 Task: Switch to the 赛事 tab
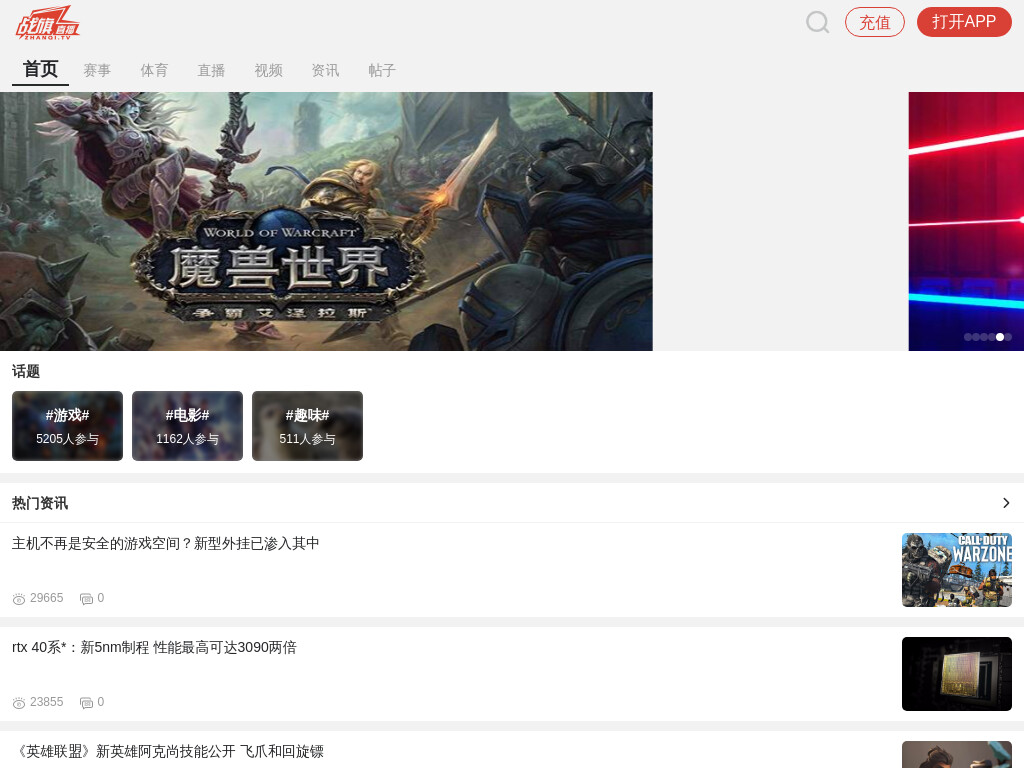97,70
